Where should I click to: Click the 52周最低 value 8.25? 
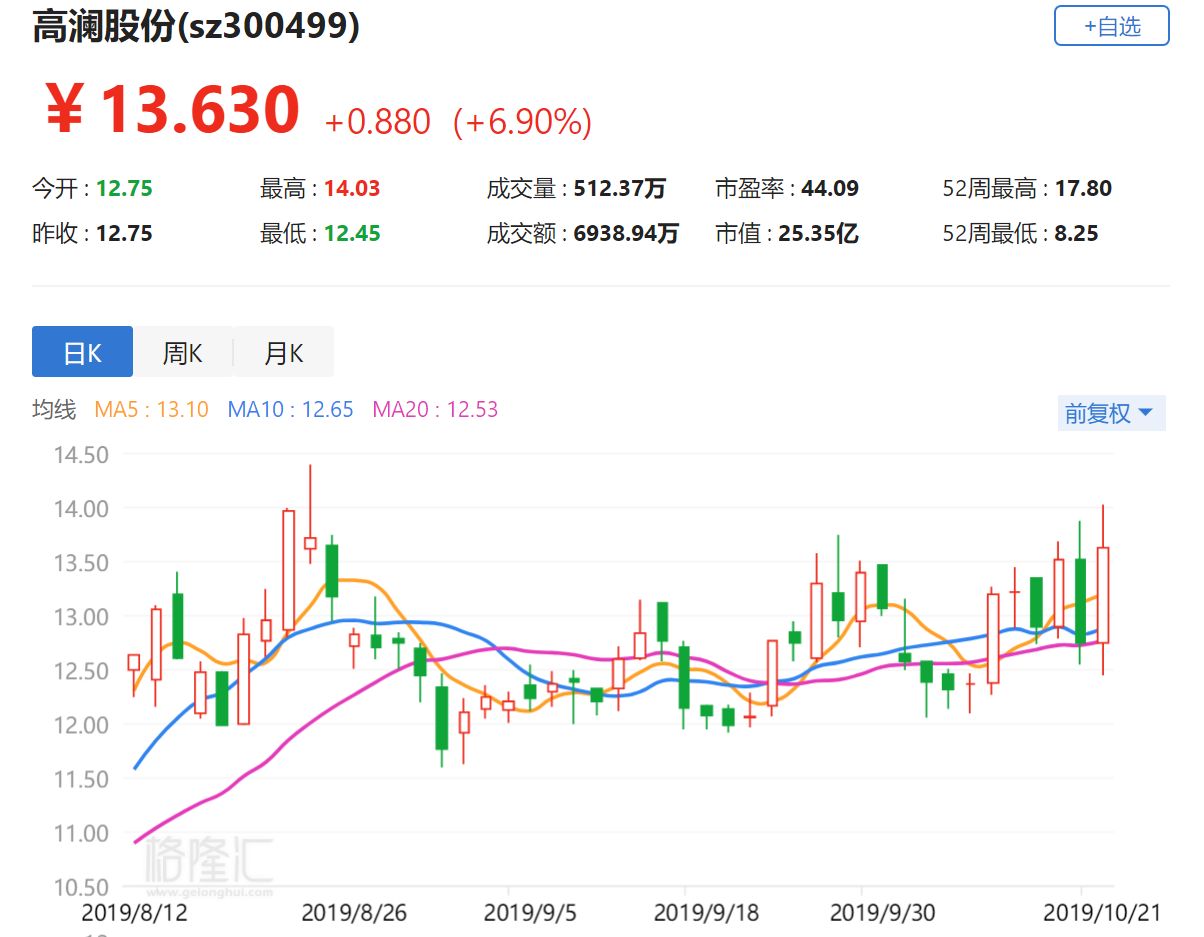click(x=1076, y=234)
